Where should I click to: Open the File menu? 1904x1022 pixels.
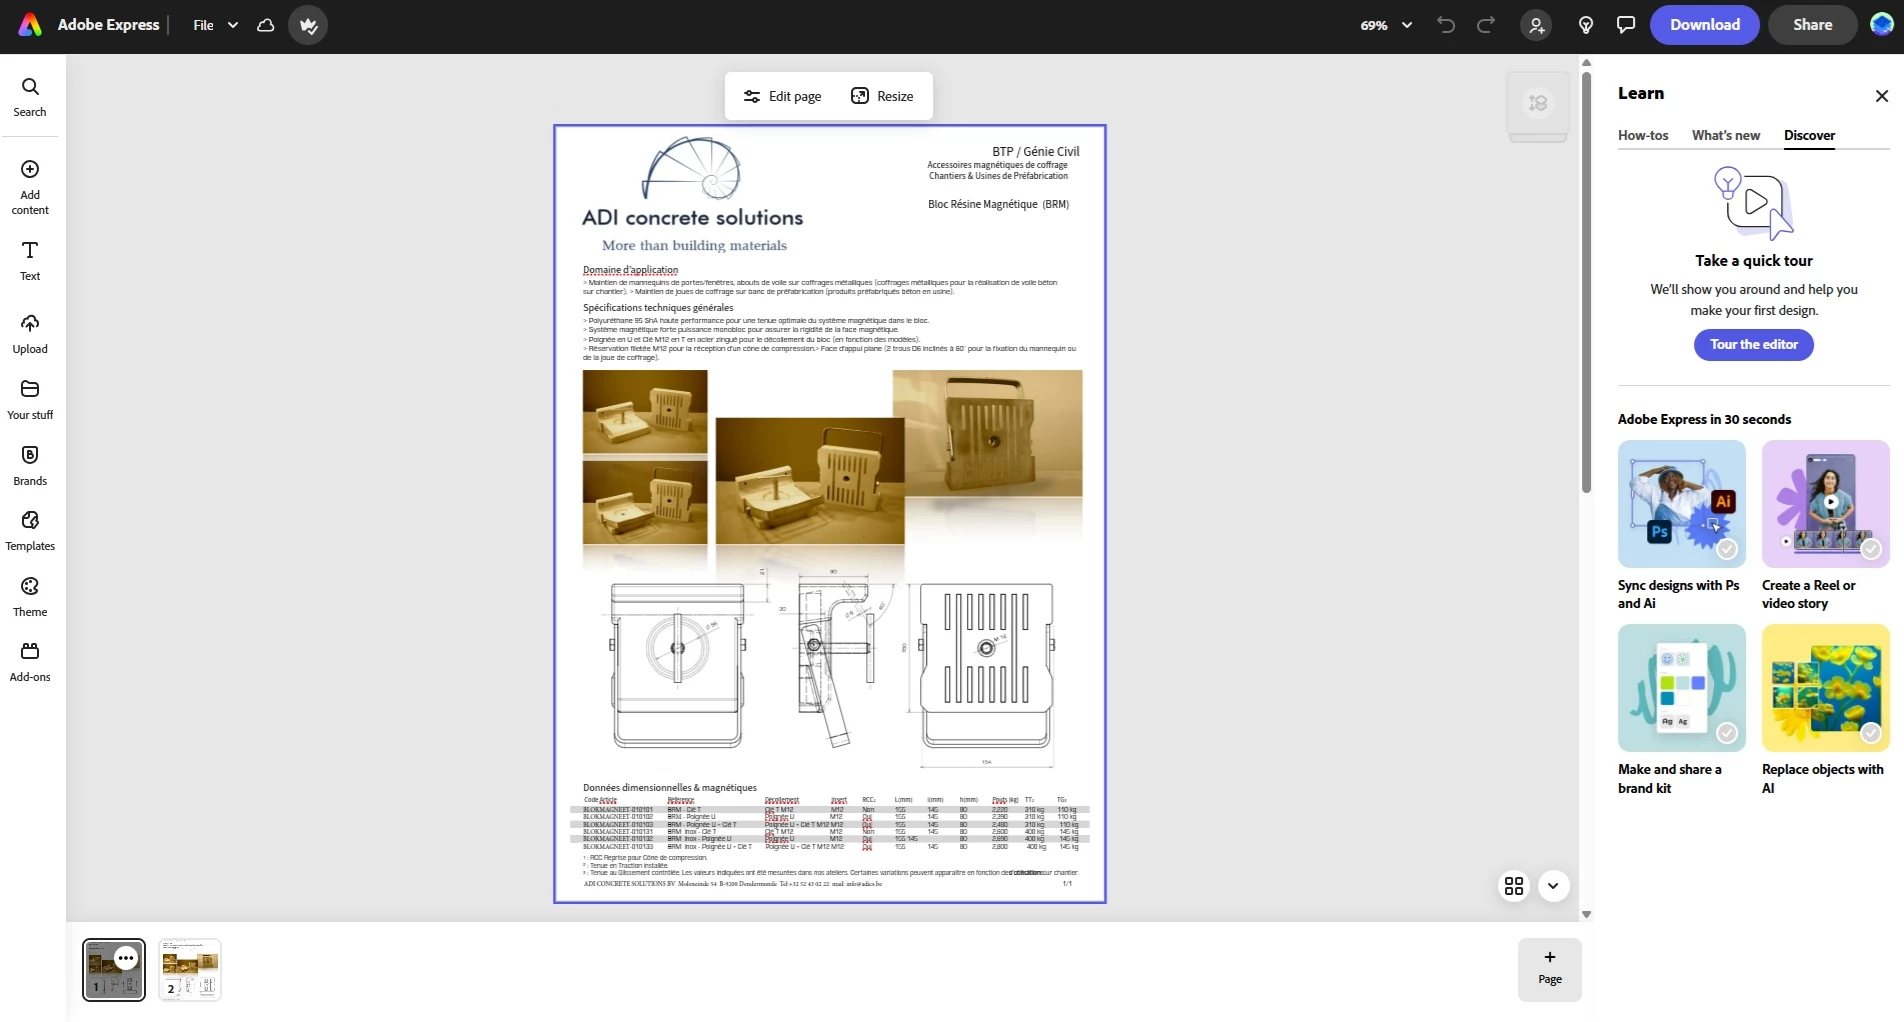pyautogui.click(x=203, y=25)
